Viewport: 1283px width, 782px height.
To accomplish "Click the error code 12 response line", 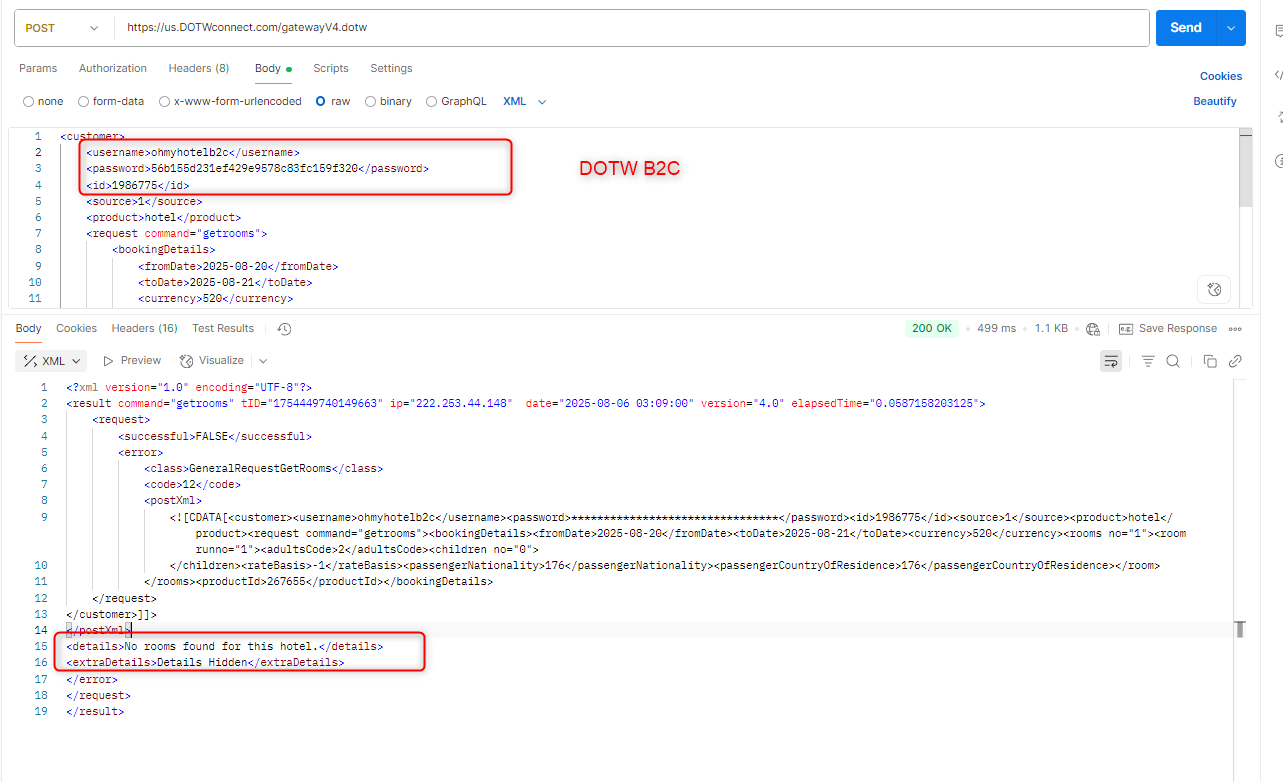I will 192,484.
